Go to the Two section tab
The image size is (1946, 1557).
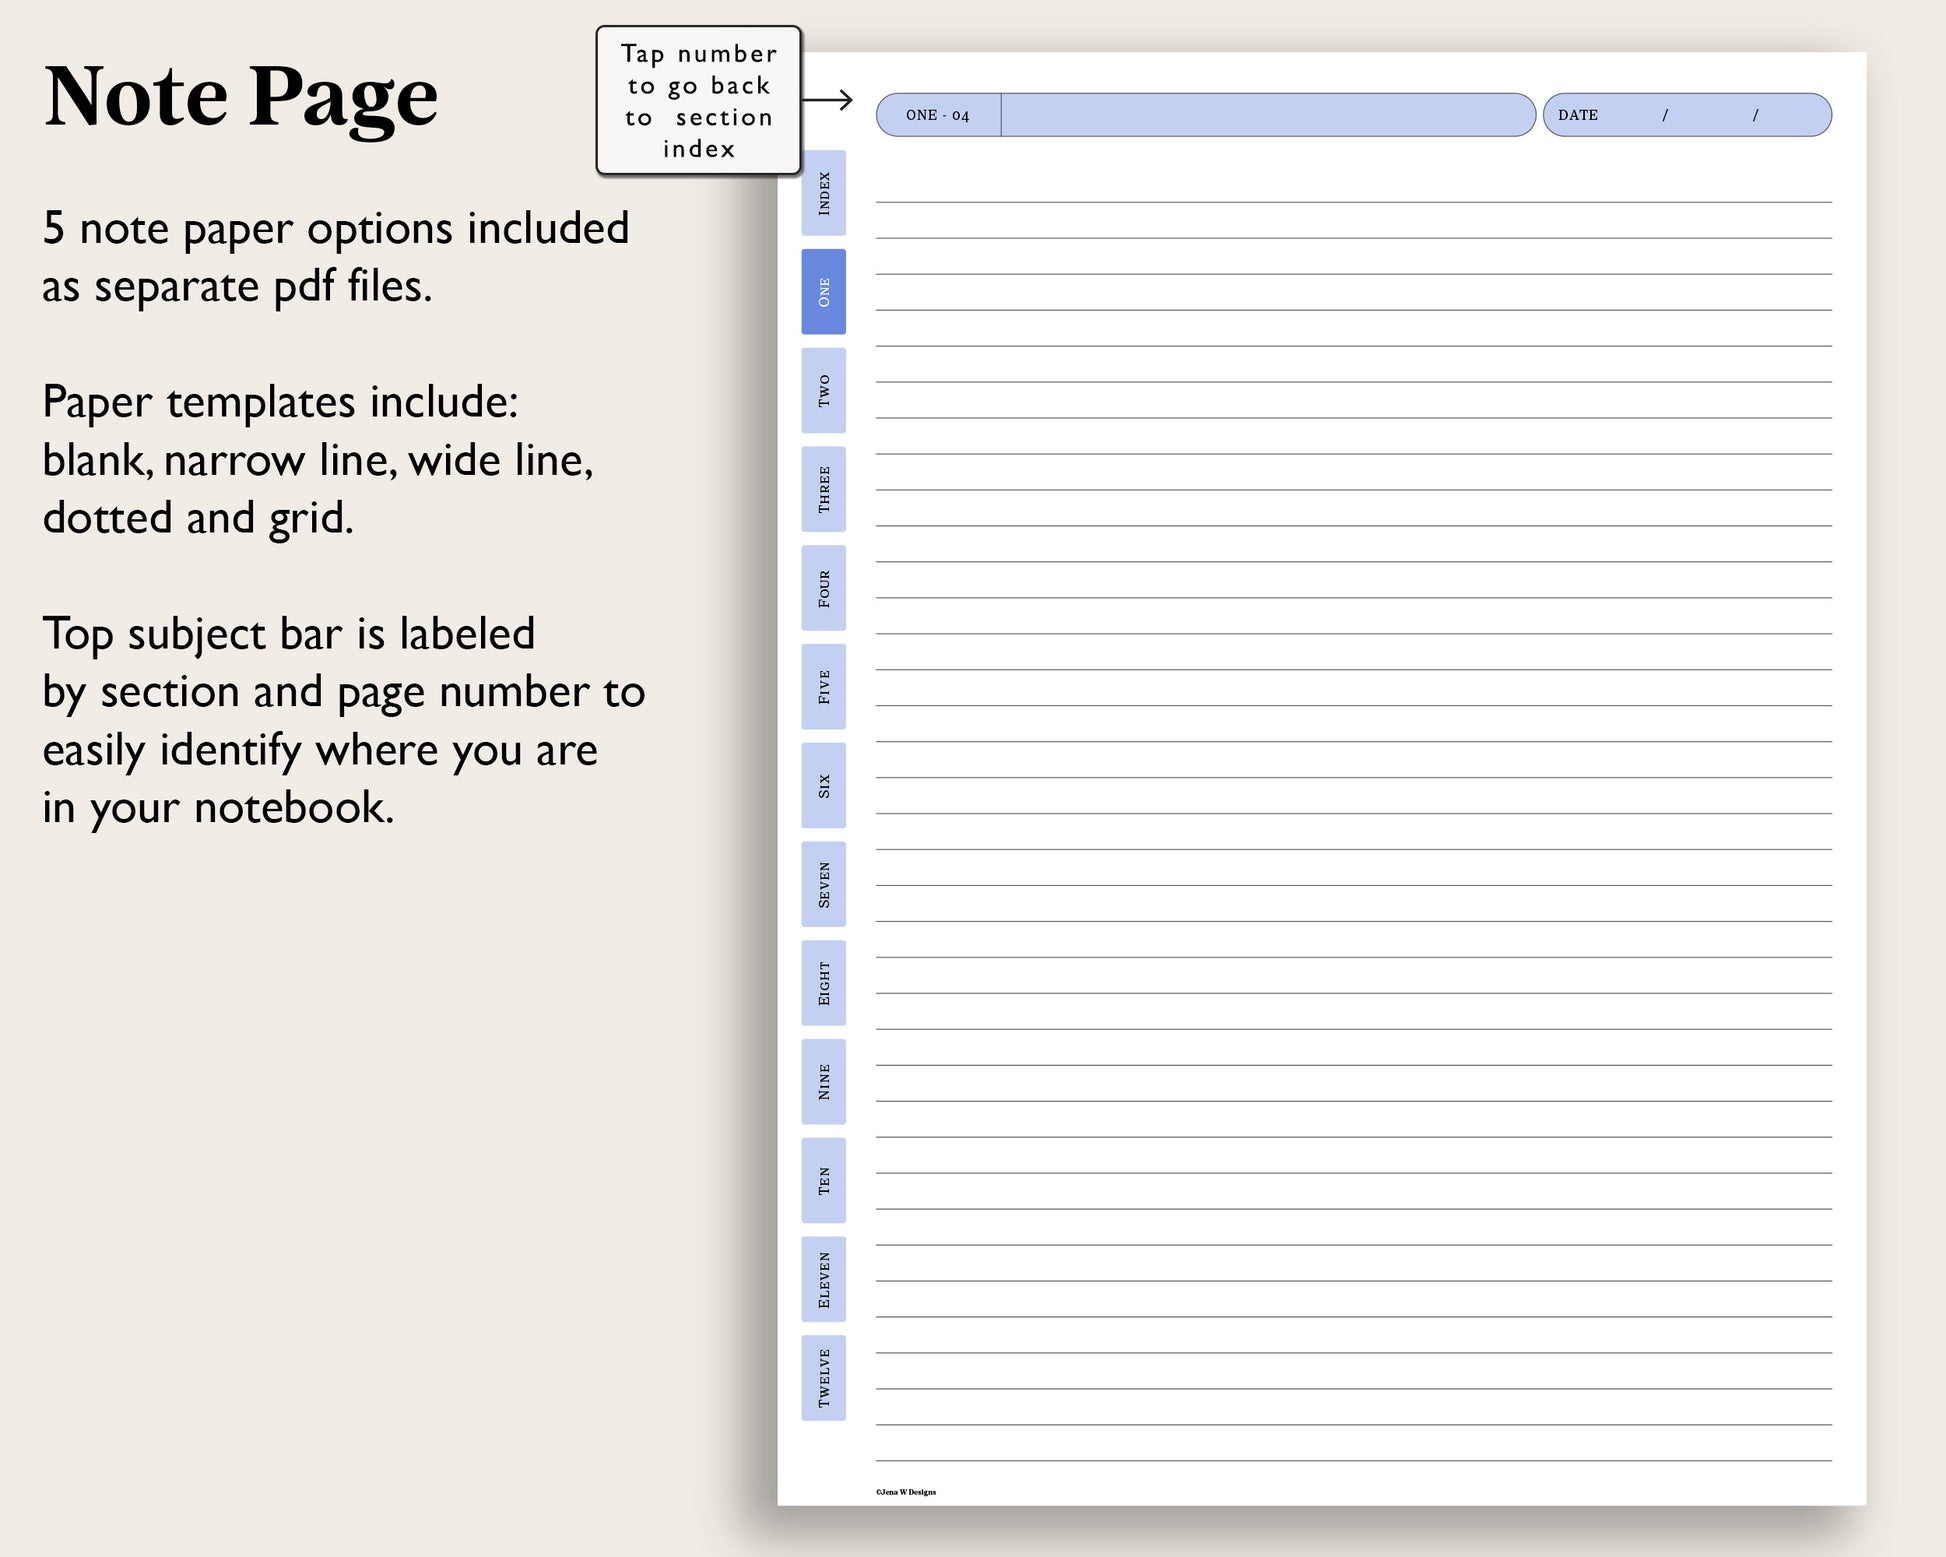[823, 391]
